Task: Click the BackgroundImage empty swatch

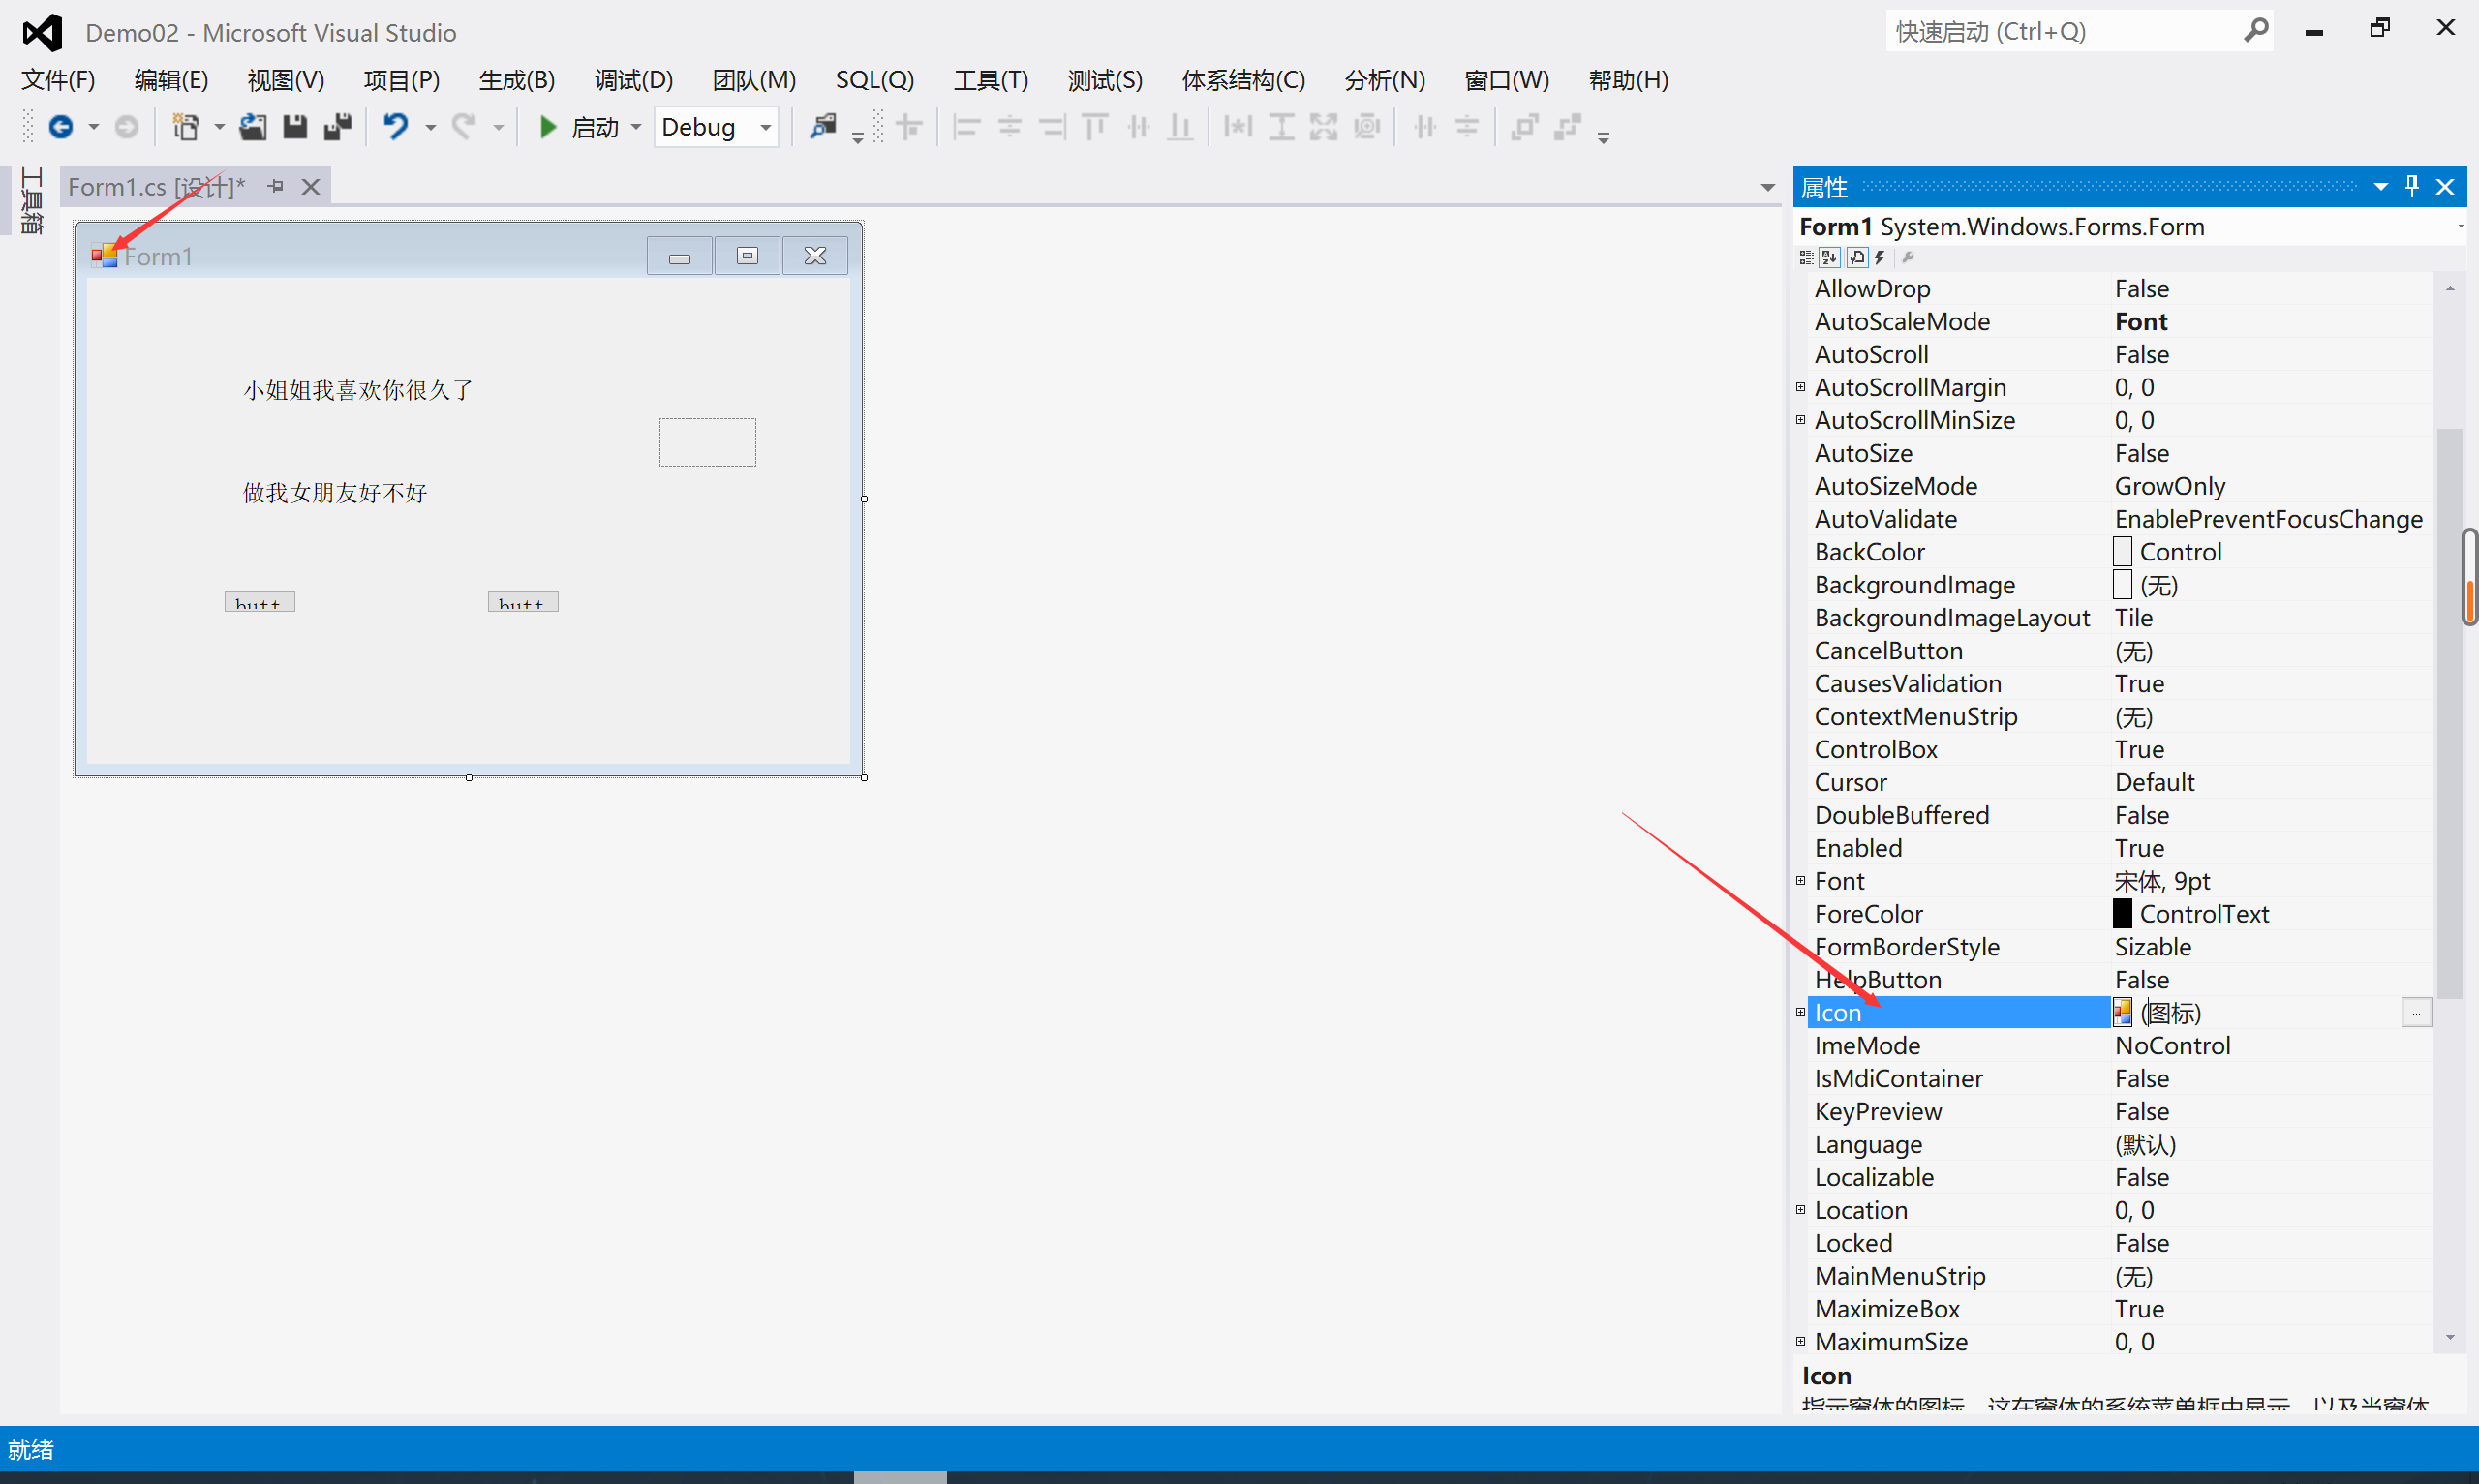Action: (x=2122, y=585)
